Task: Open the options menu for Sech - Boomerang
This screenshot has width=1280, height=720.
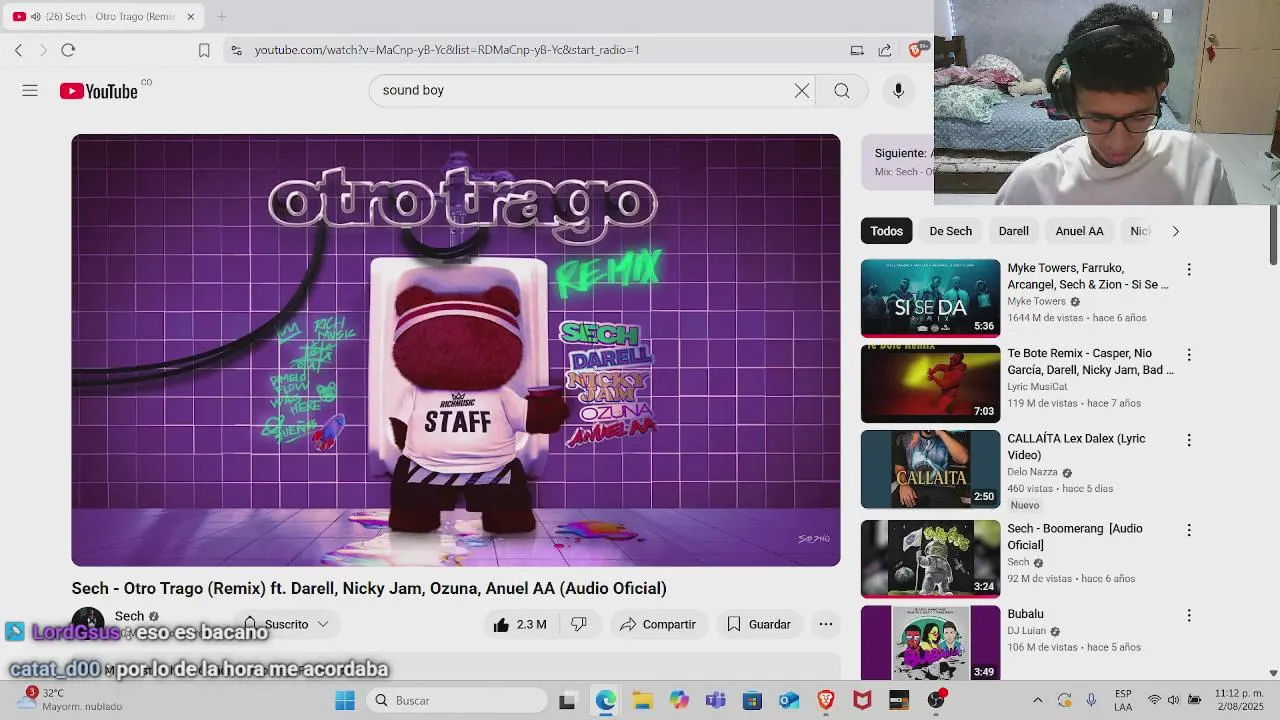Action: [x=1189, y=530]
